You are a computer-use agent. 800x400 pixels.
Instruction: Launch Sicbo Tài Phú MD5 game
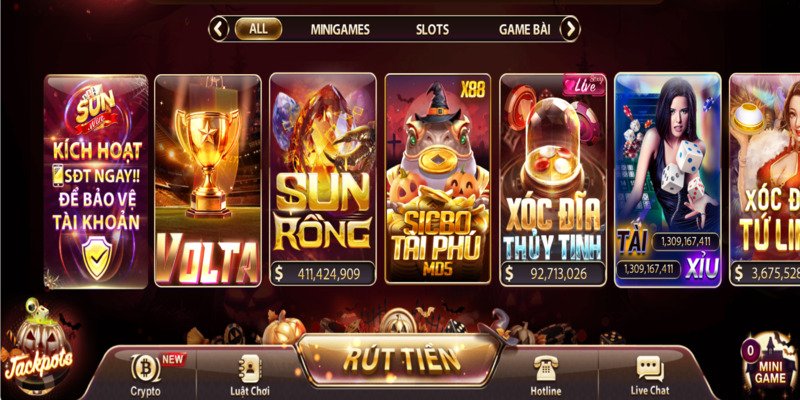(x=438, y=179)
